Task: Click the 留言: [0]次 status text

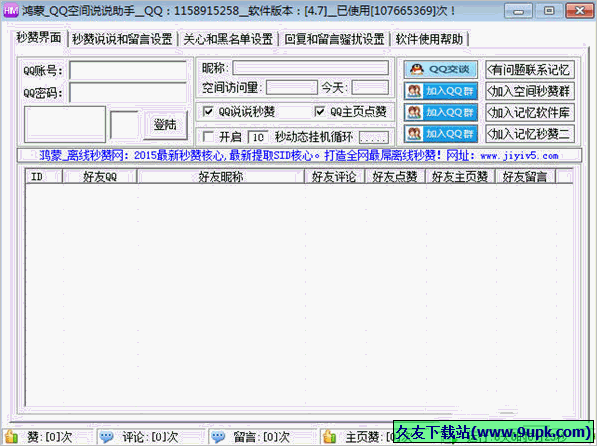Action: click(262, 437)
